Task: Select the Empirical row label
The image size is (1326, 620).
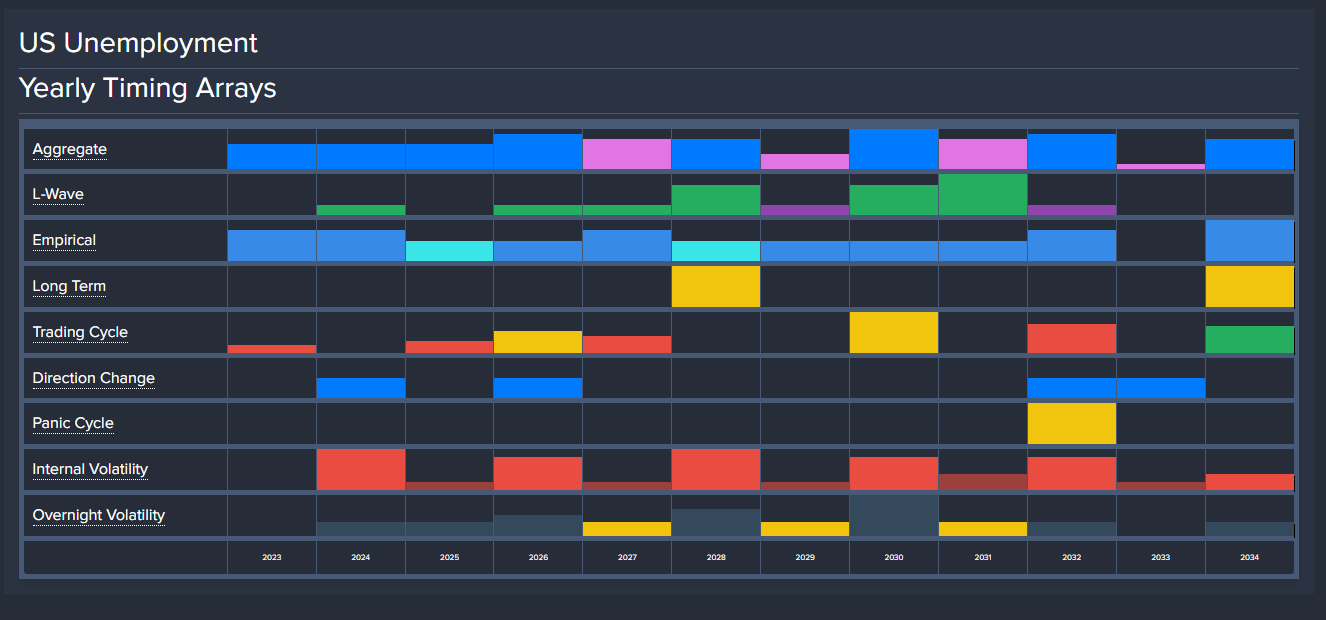Action: click(x=64, y=241)
